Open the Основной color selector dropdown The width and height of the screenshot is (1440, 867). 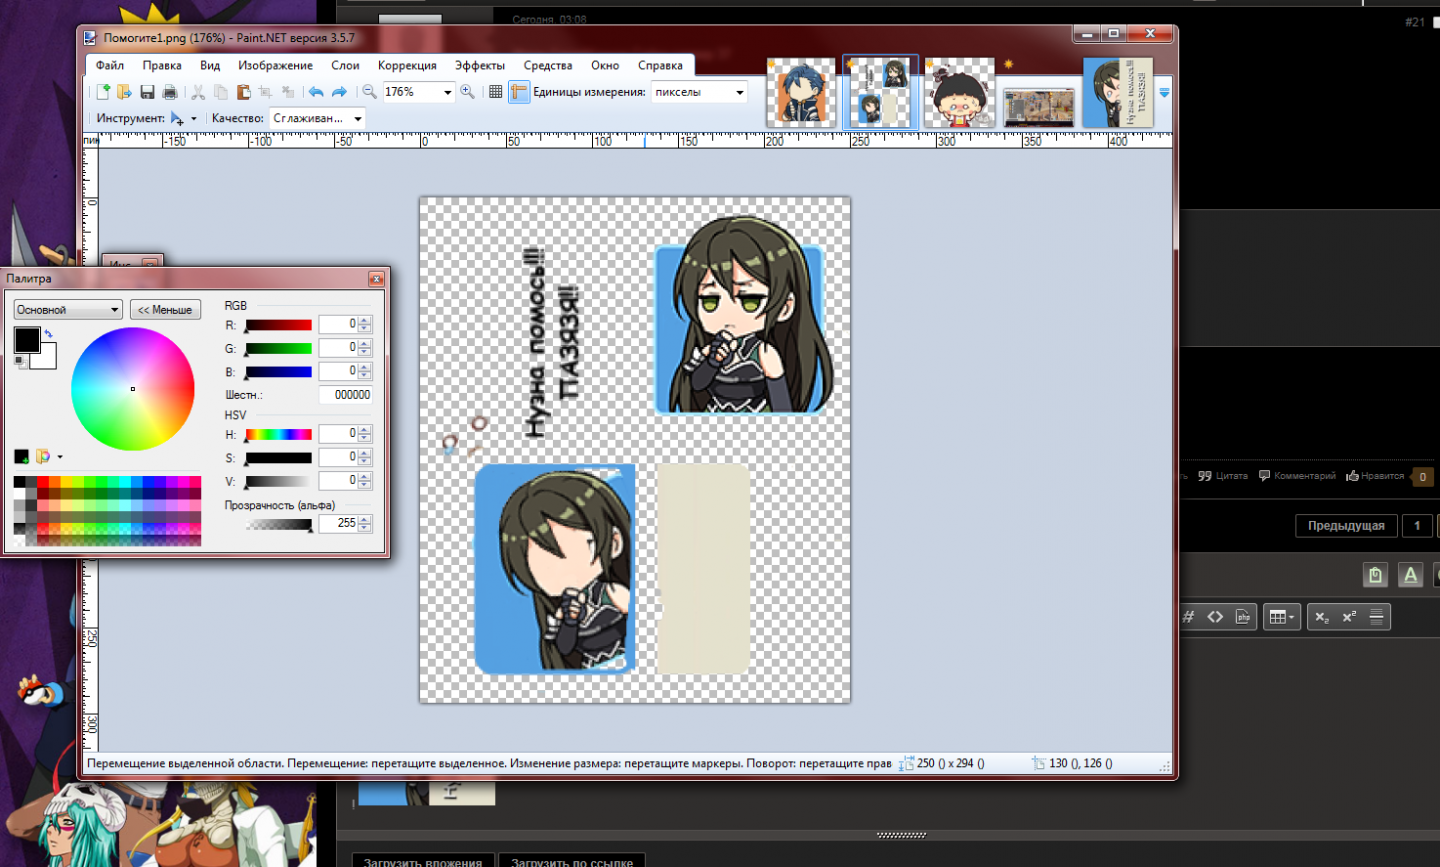click(68, 310)
